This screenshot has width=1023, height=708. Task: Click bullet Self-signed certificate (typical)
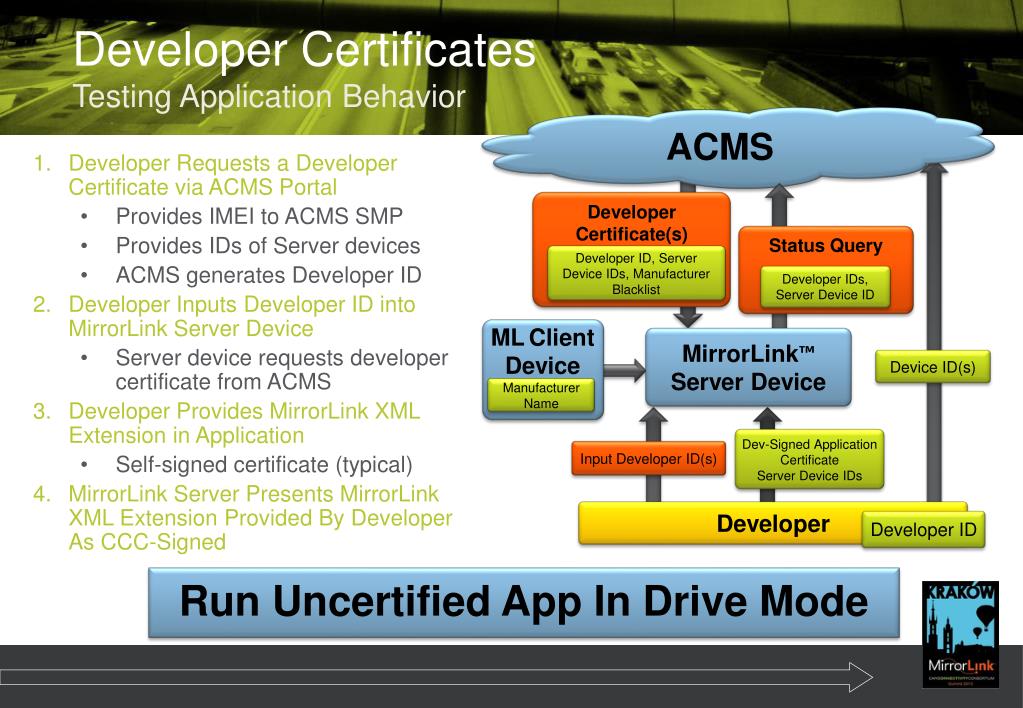(264, 465)
